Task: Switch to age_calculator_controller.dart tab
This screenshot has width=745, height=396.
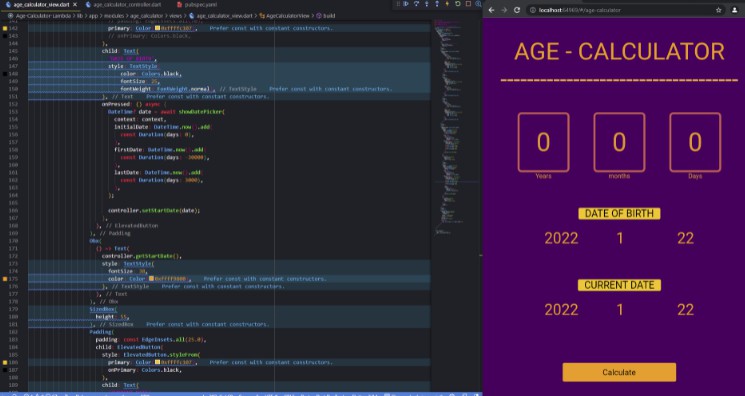Action: click(127, 4)
